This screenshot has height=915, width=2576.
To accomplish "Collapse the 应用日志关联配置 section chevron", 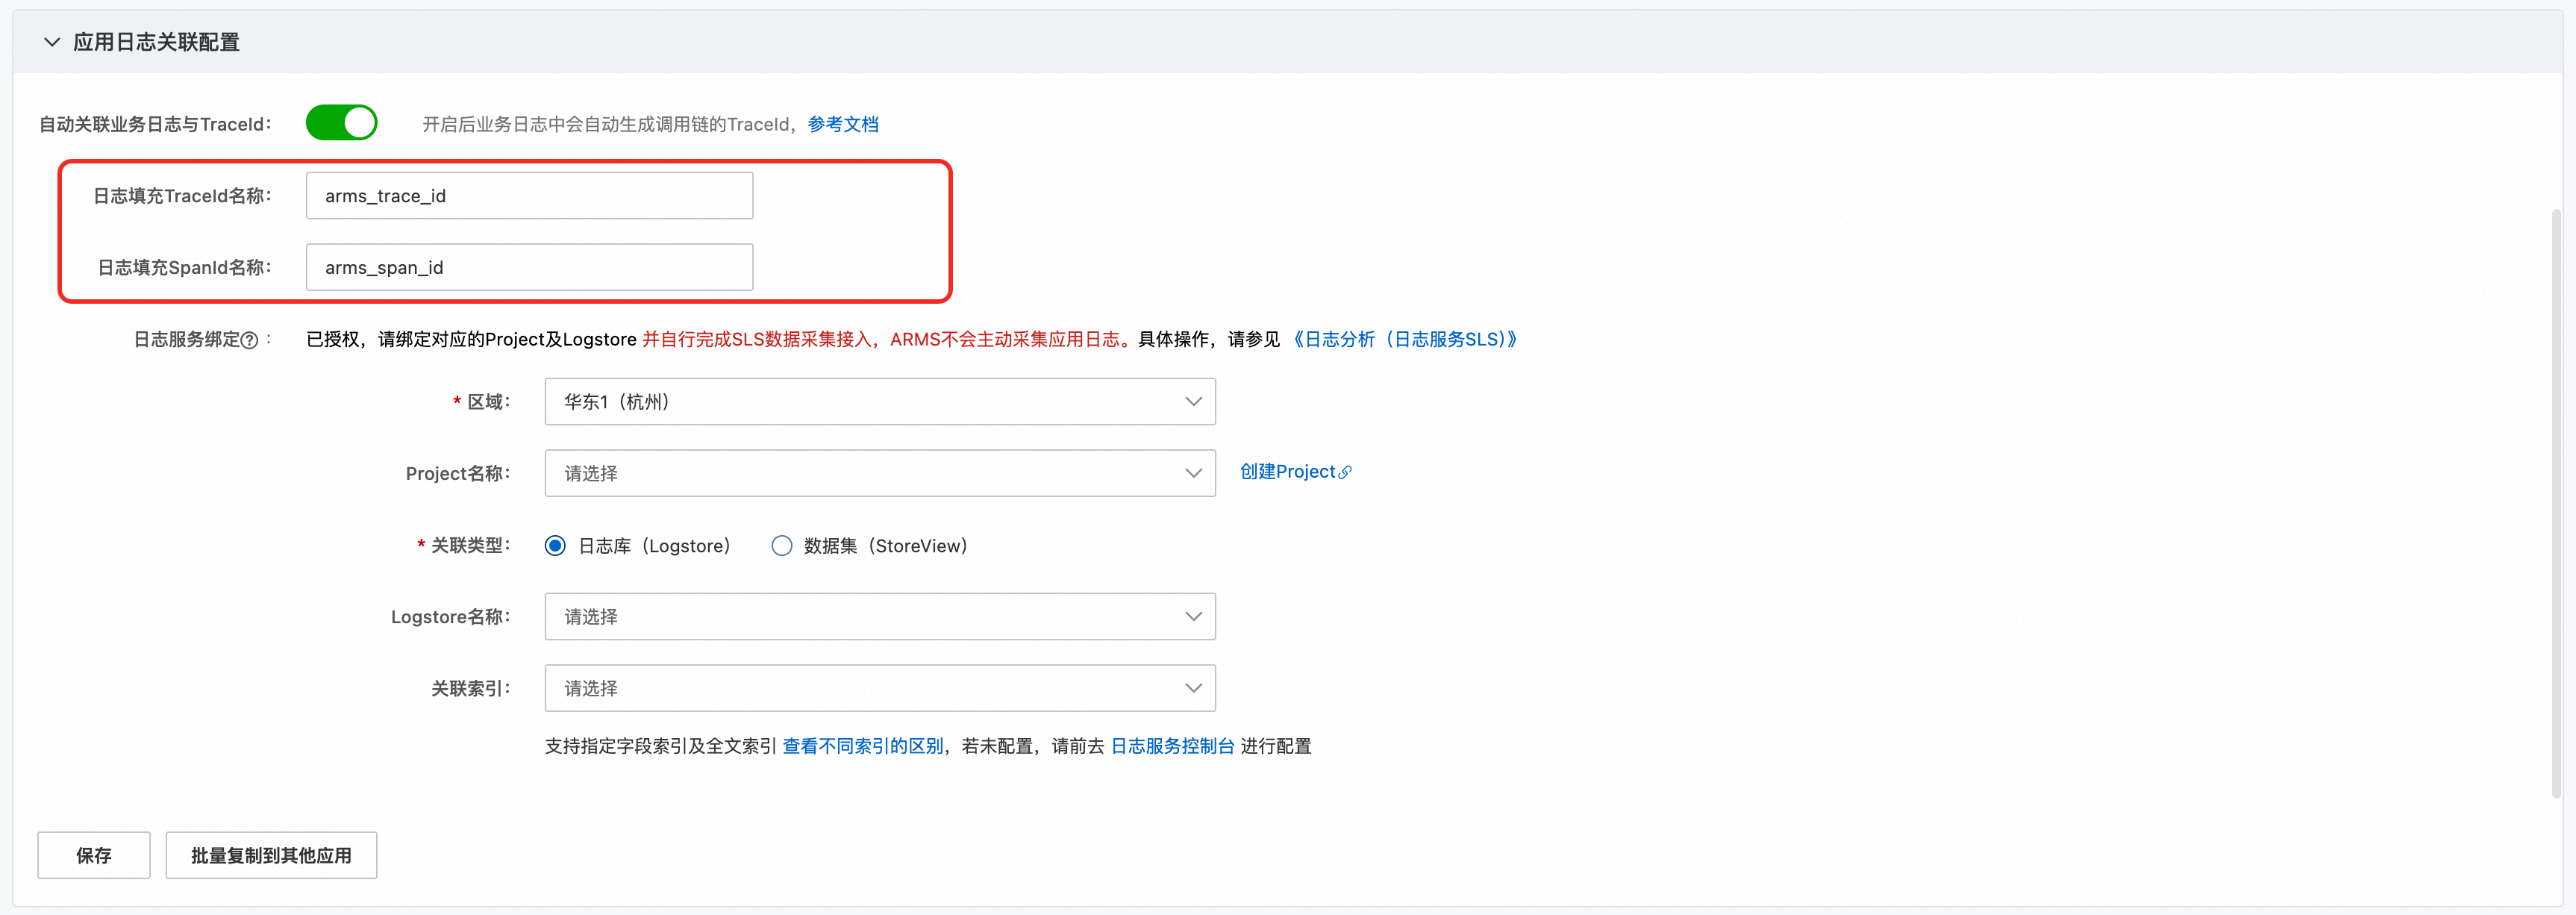I will point(51,42).
